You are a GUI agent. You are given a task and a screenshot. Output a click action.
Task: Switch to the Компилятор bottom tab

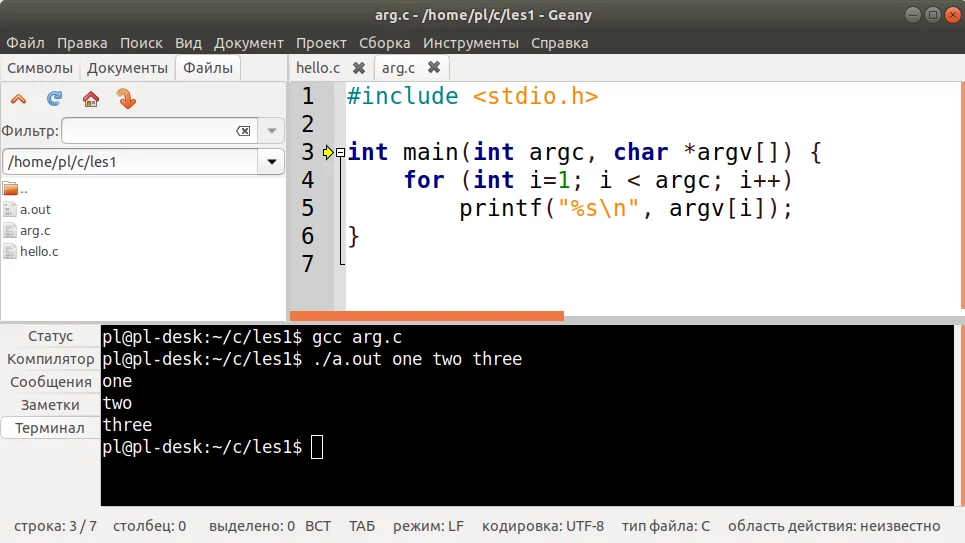pos(50,359)
